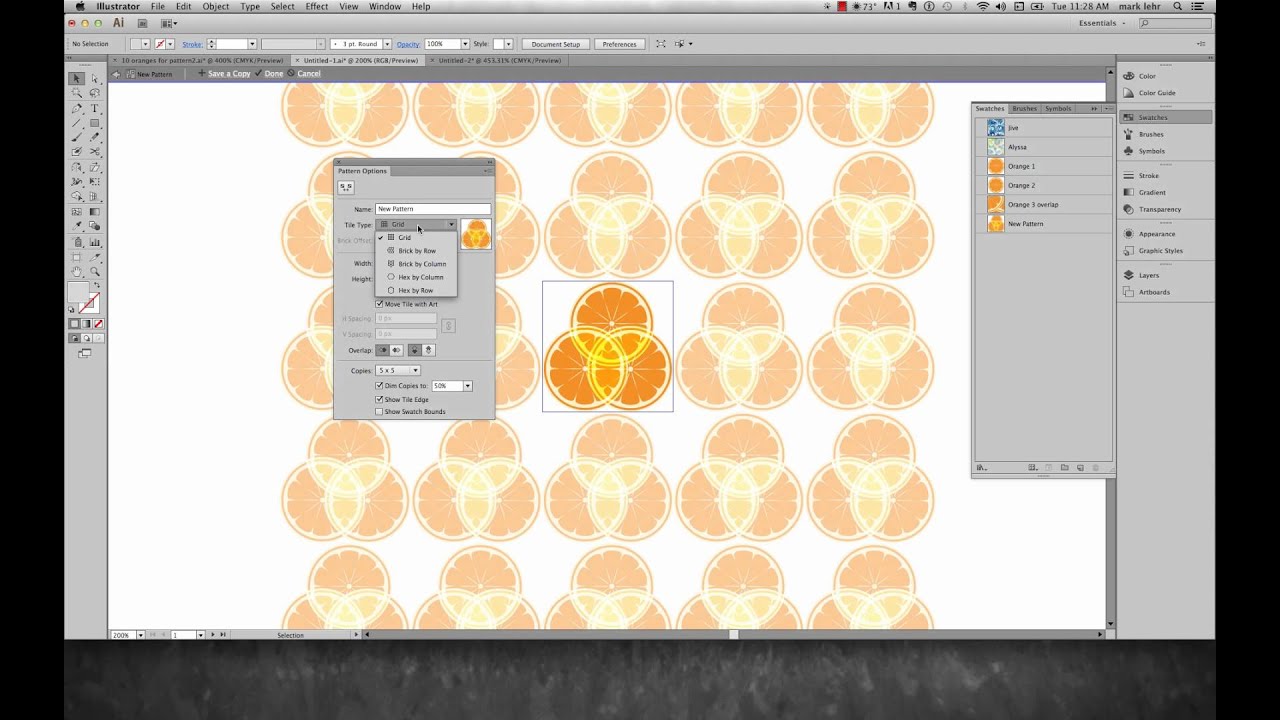Select the Gradient tool

pos(95,212)
